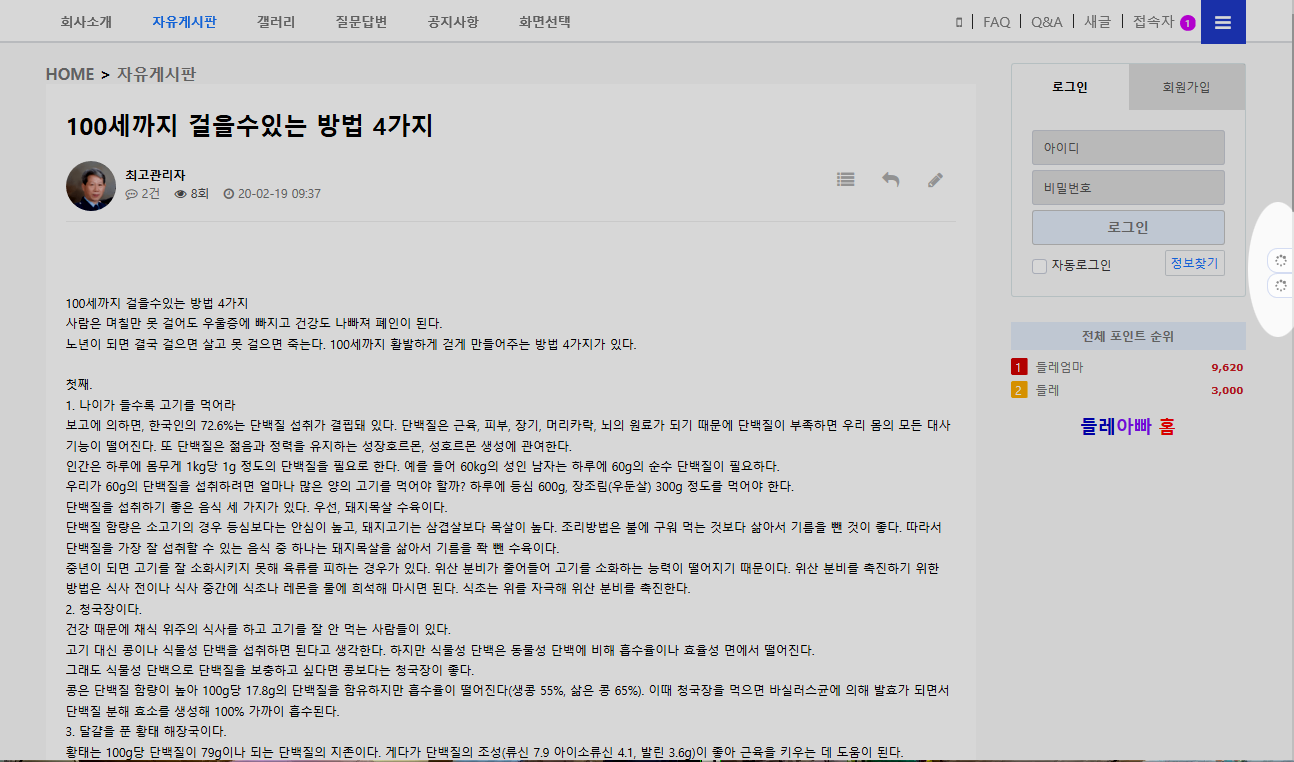Focus the 비밀번호 input field
1294x762 pixels.
(1128, 188)
